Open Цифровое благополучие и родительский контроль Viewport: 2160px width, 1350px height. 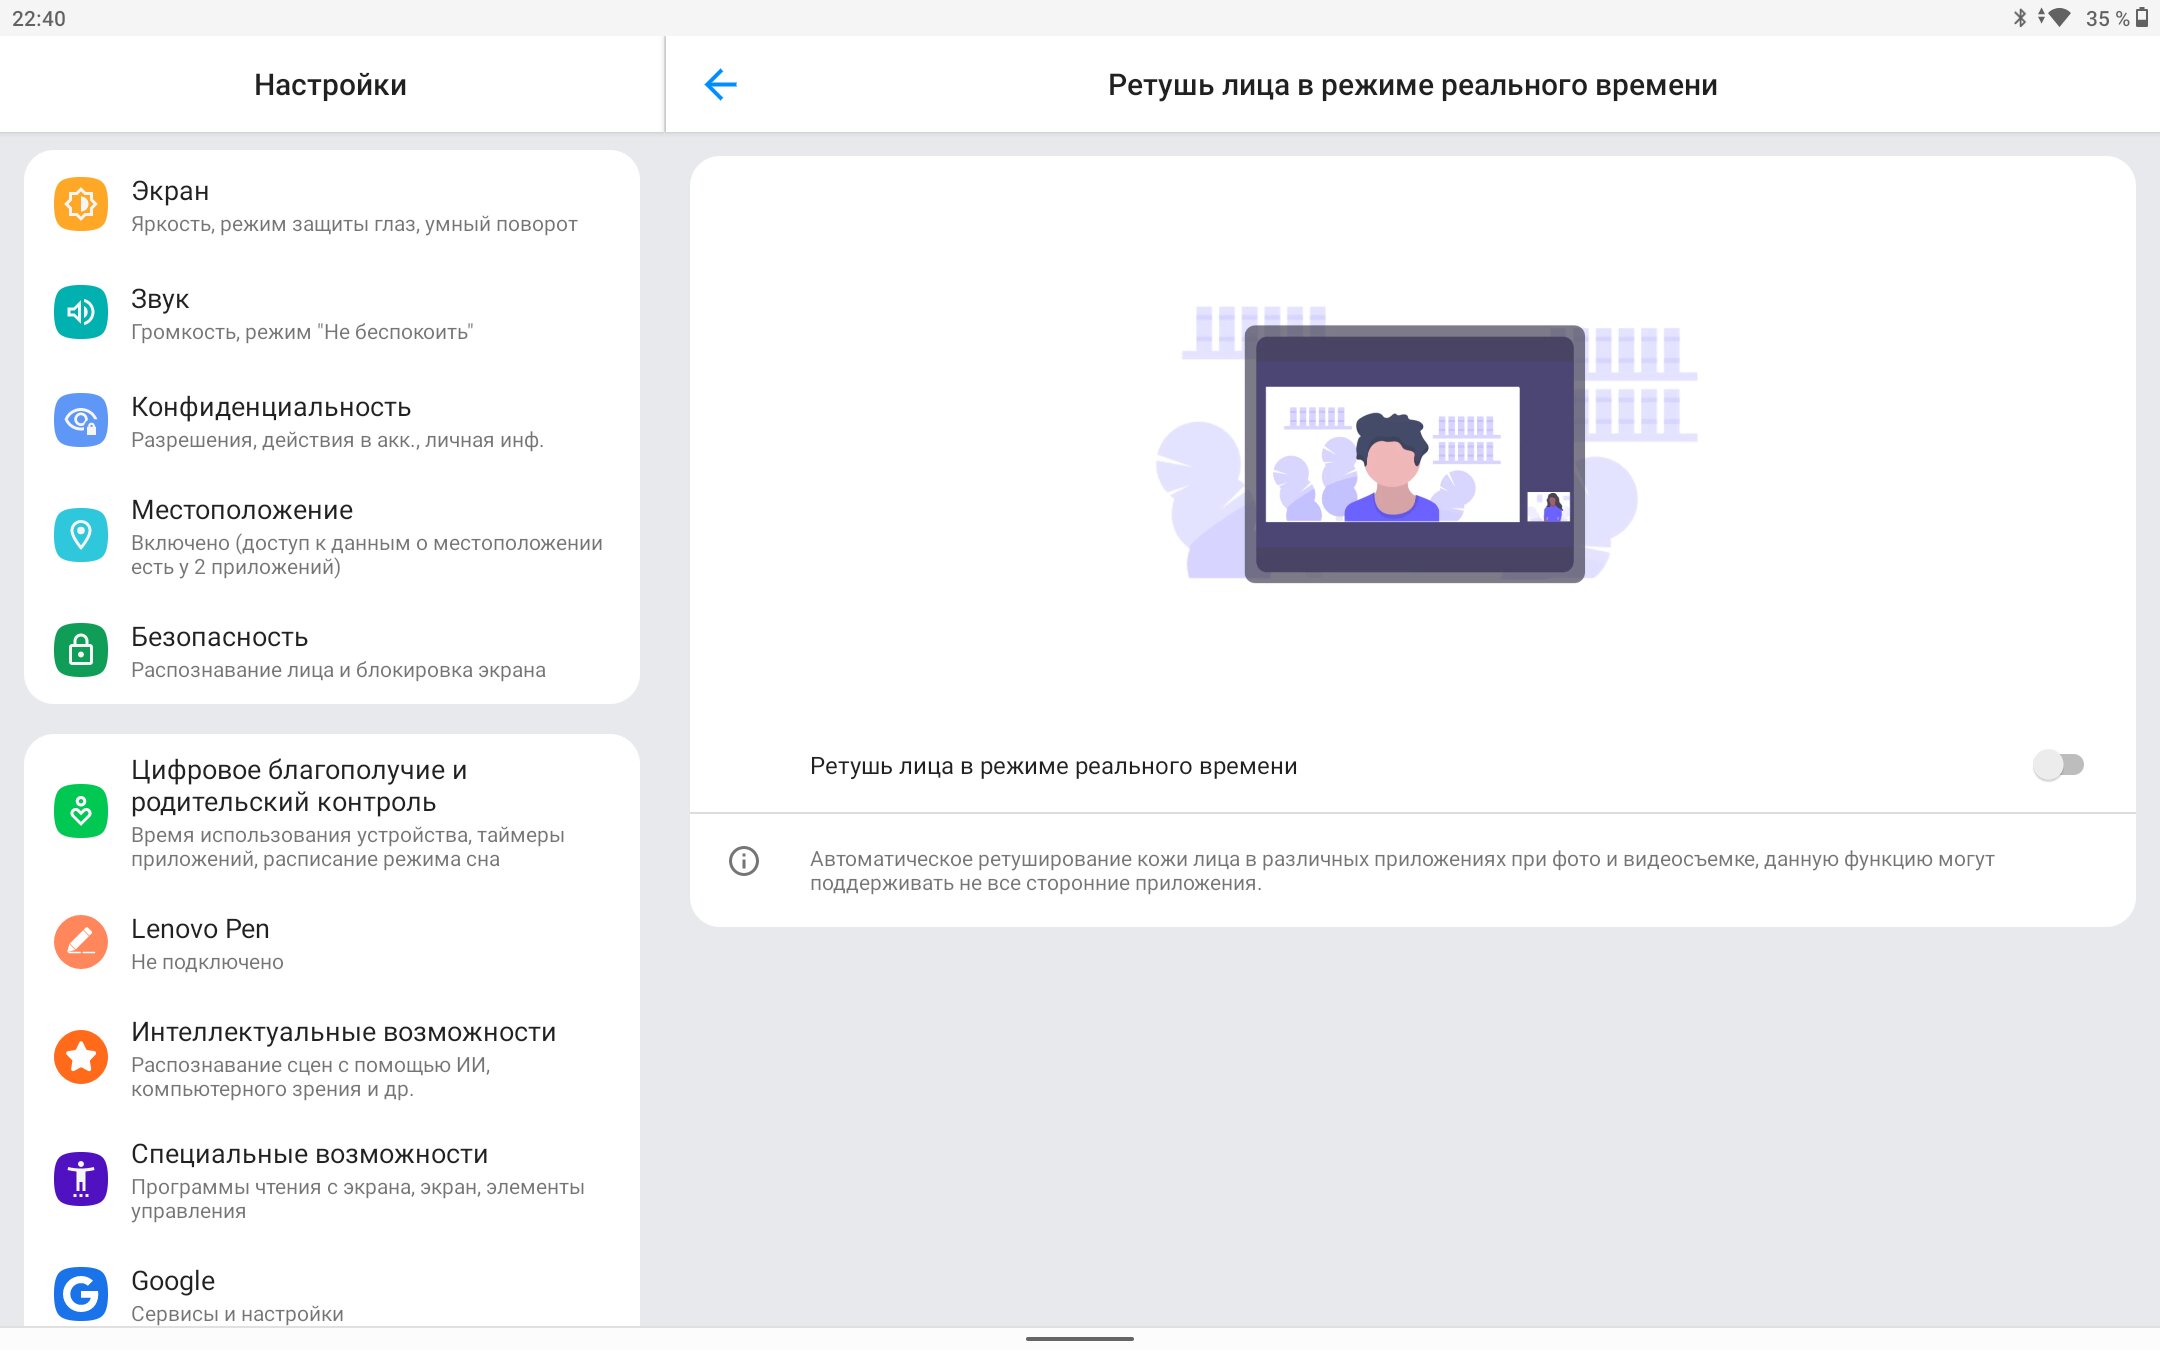click(x=346, y=812)
